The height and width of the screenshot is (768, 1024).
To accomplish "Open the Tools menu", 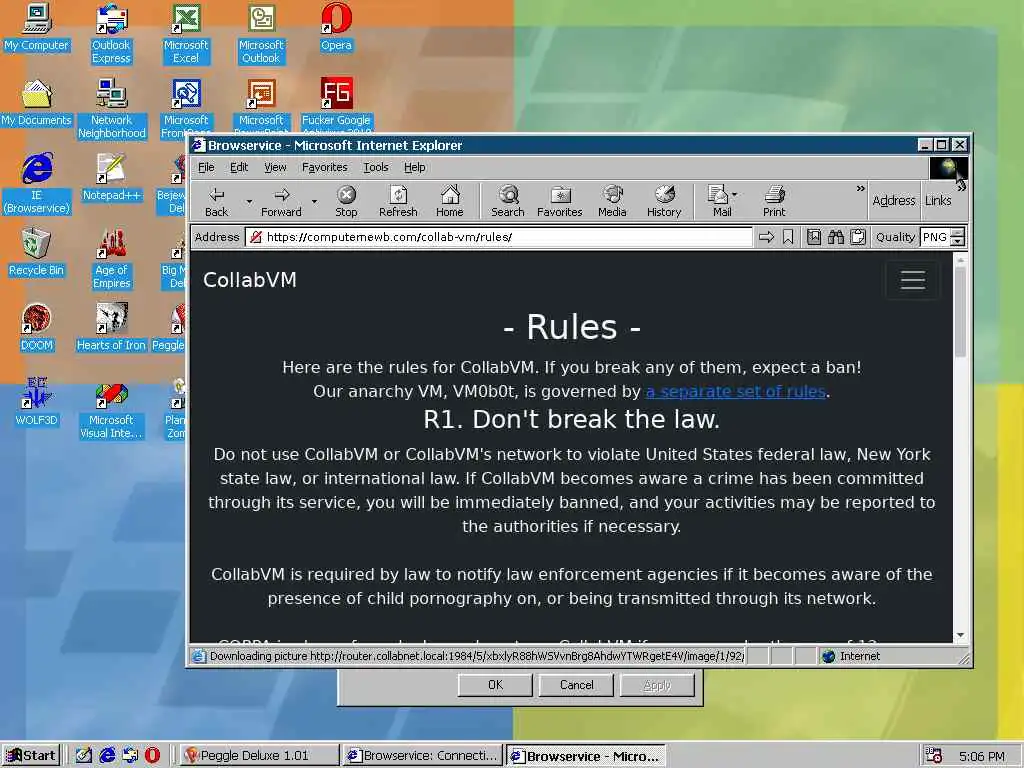I will point(376,167).
